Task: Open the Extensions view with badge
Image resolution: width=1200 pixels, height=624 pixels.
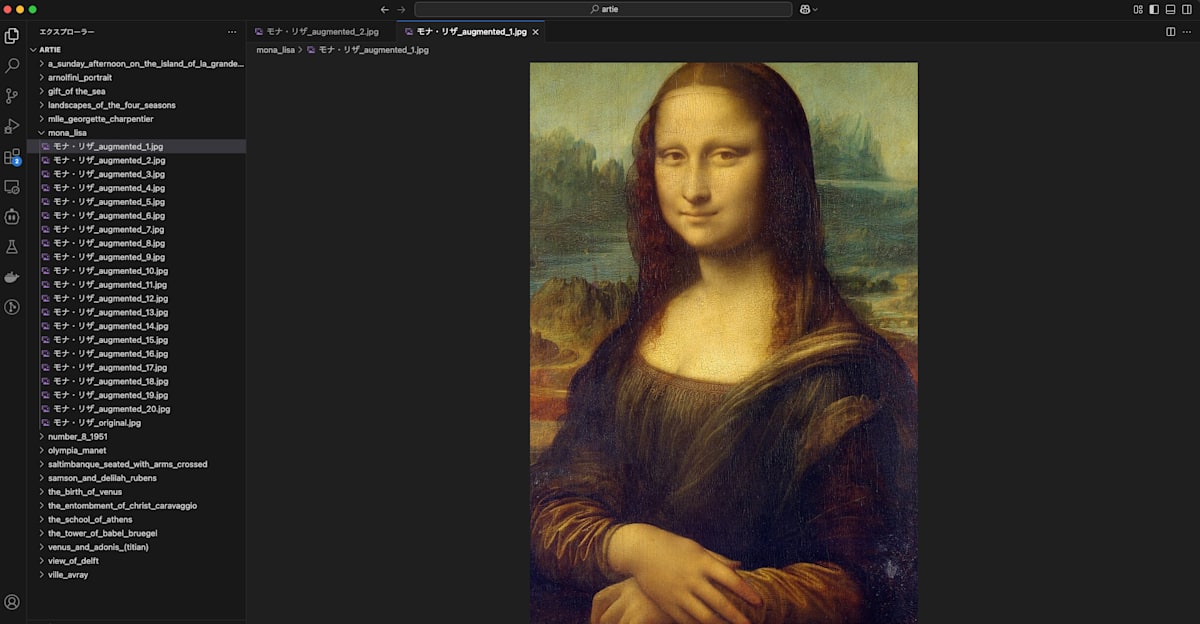Action: (x=12, y=157)
